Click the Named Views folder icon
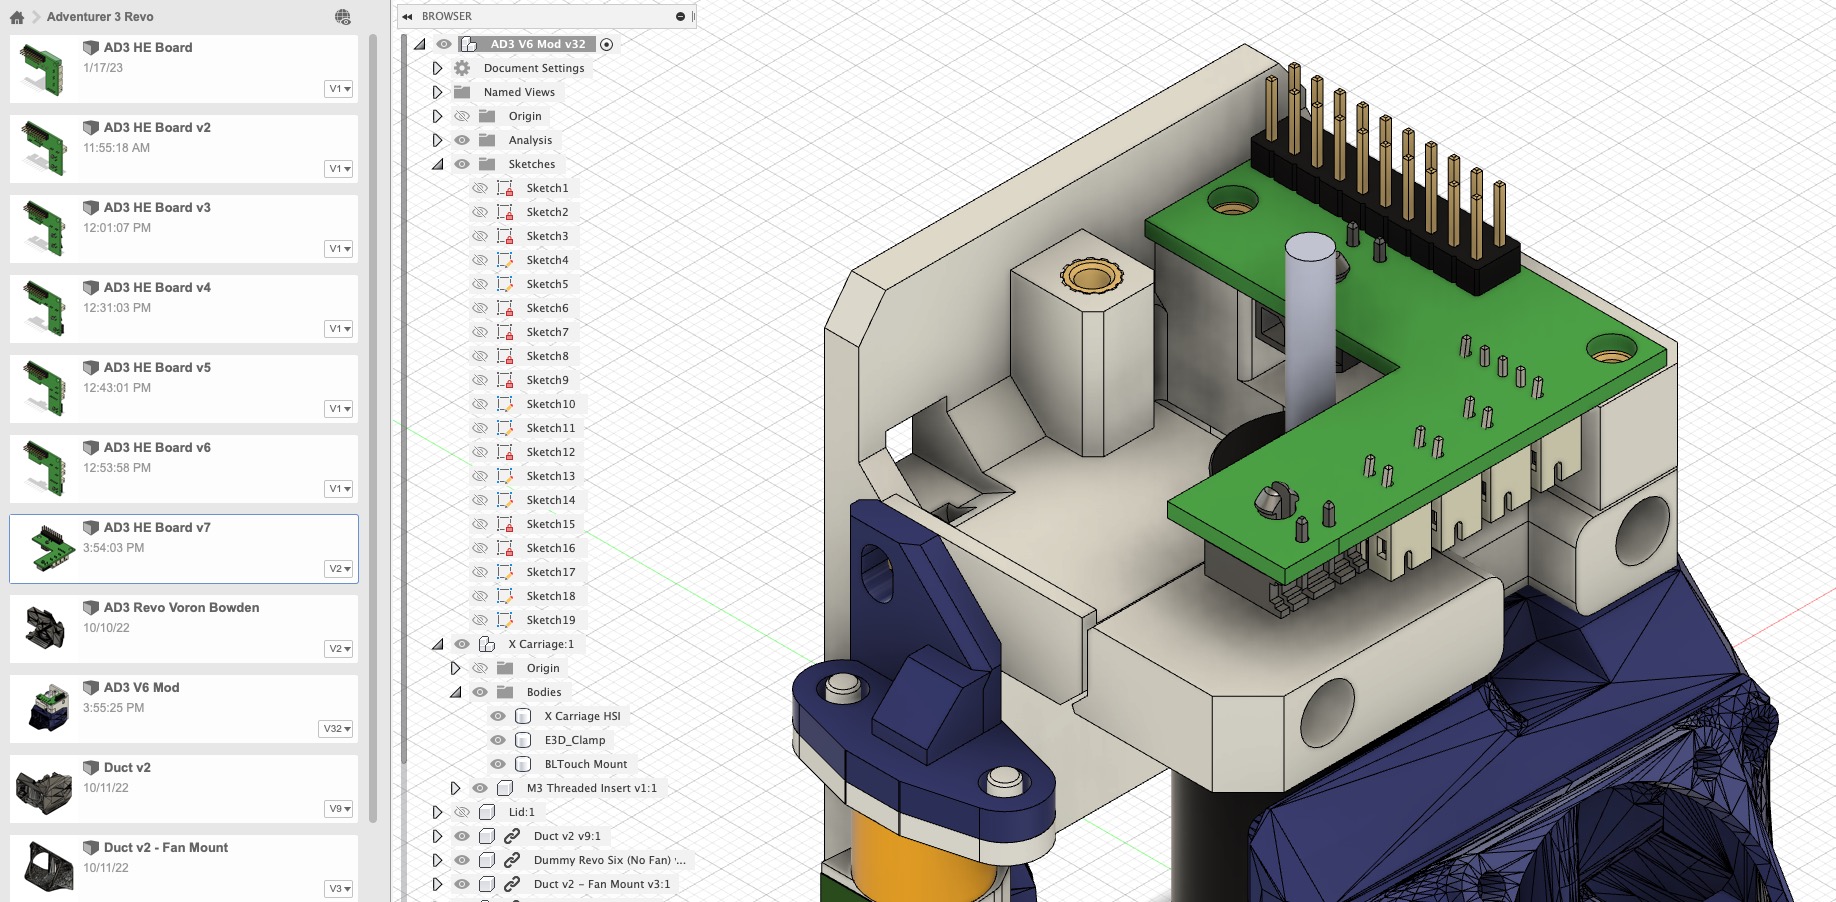 point(462,92)
